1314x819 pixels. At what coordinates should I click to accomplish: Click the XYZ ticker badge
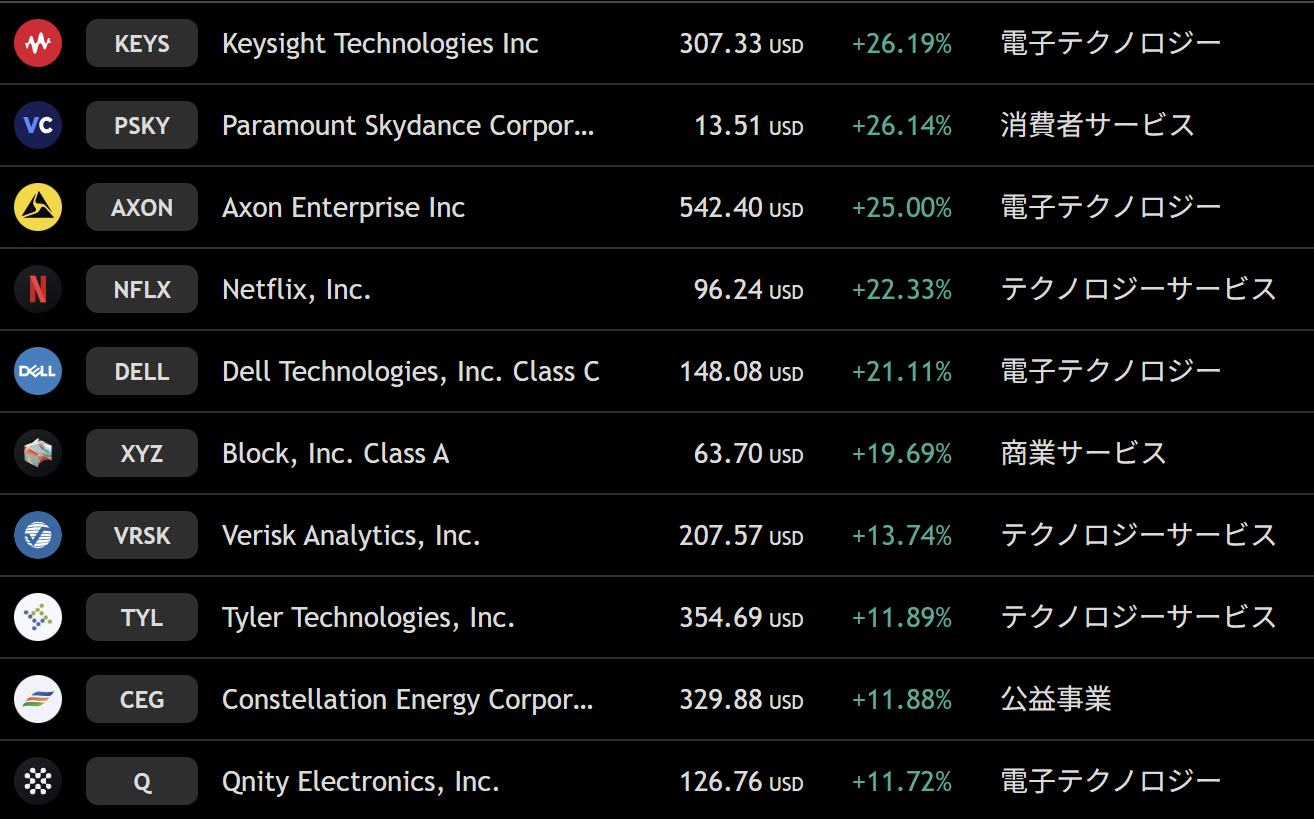click(142, 454)
